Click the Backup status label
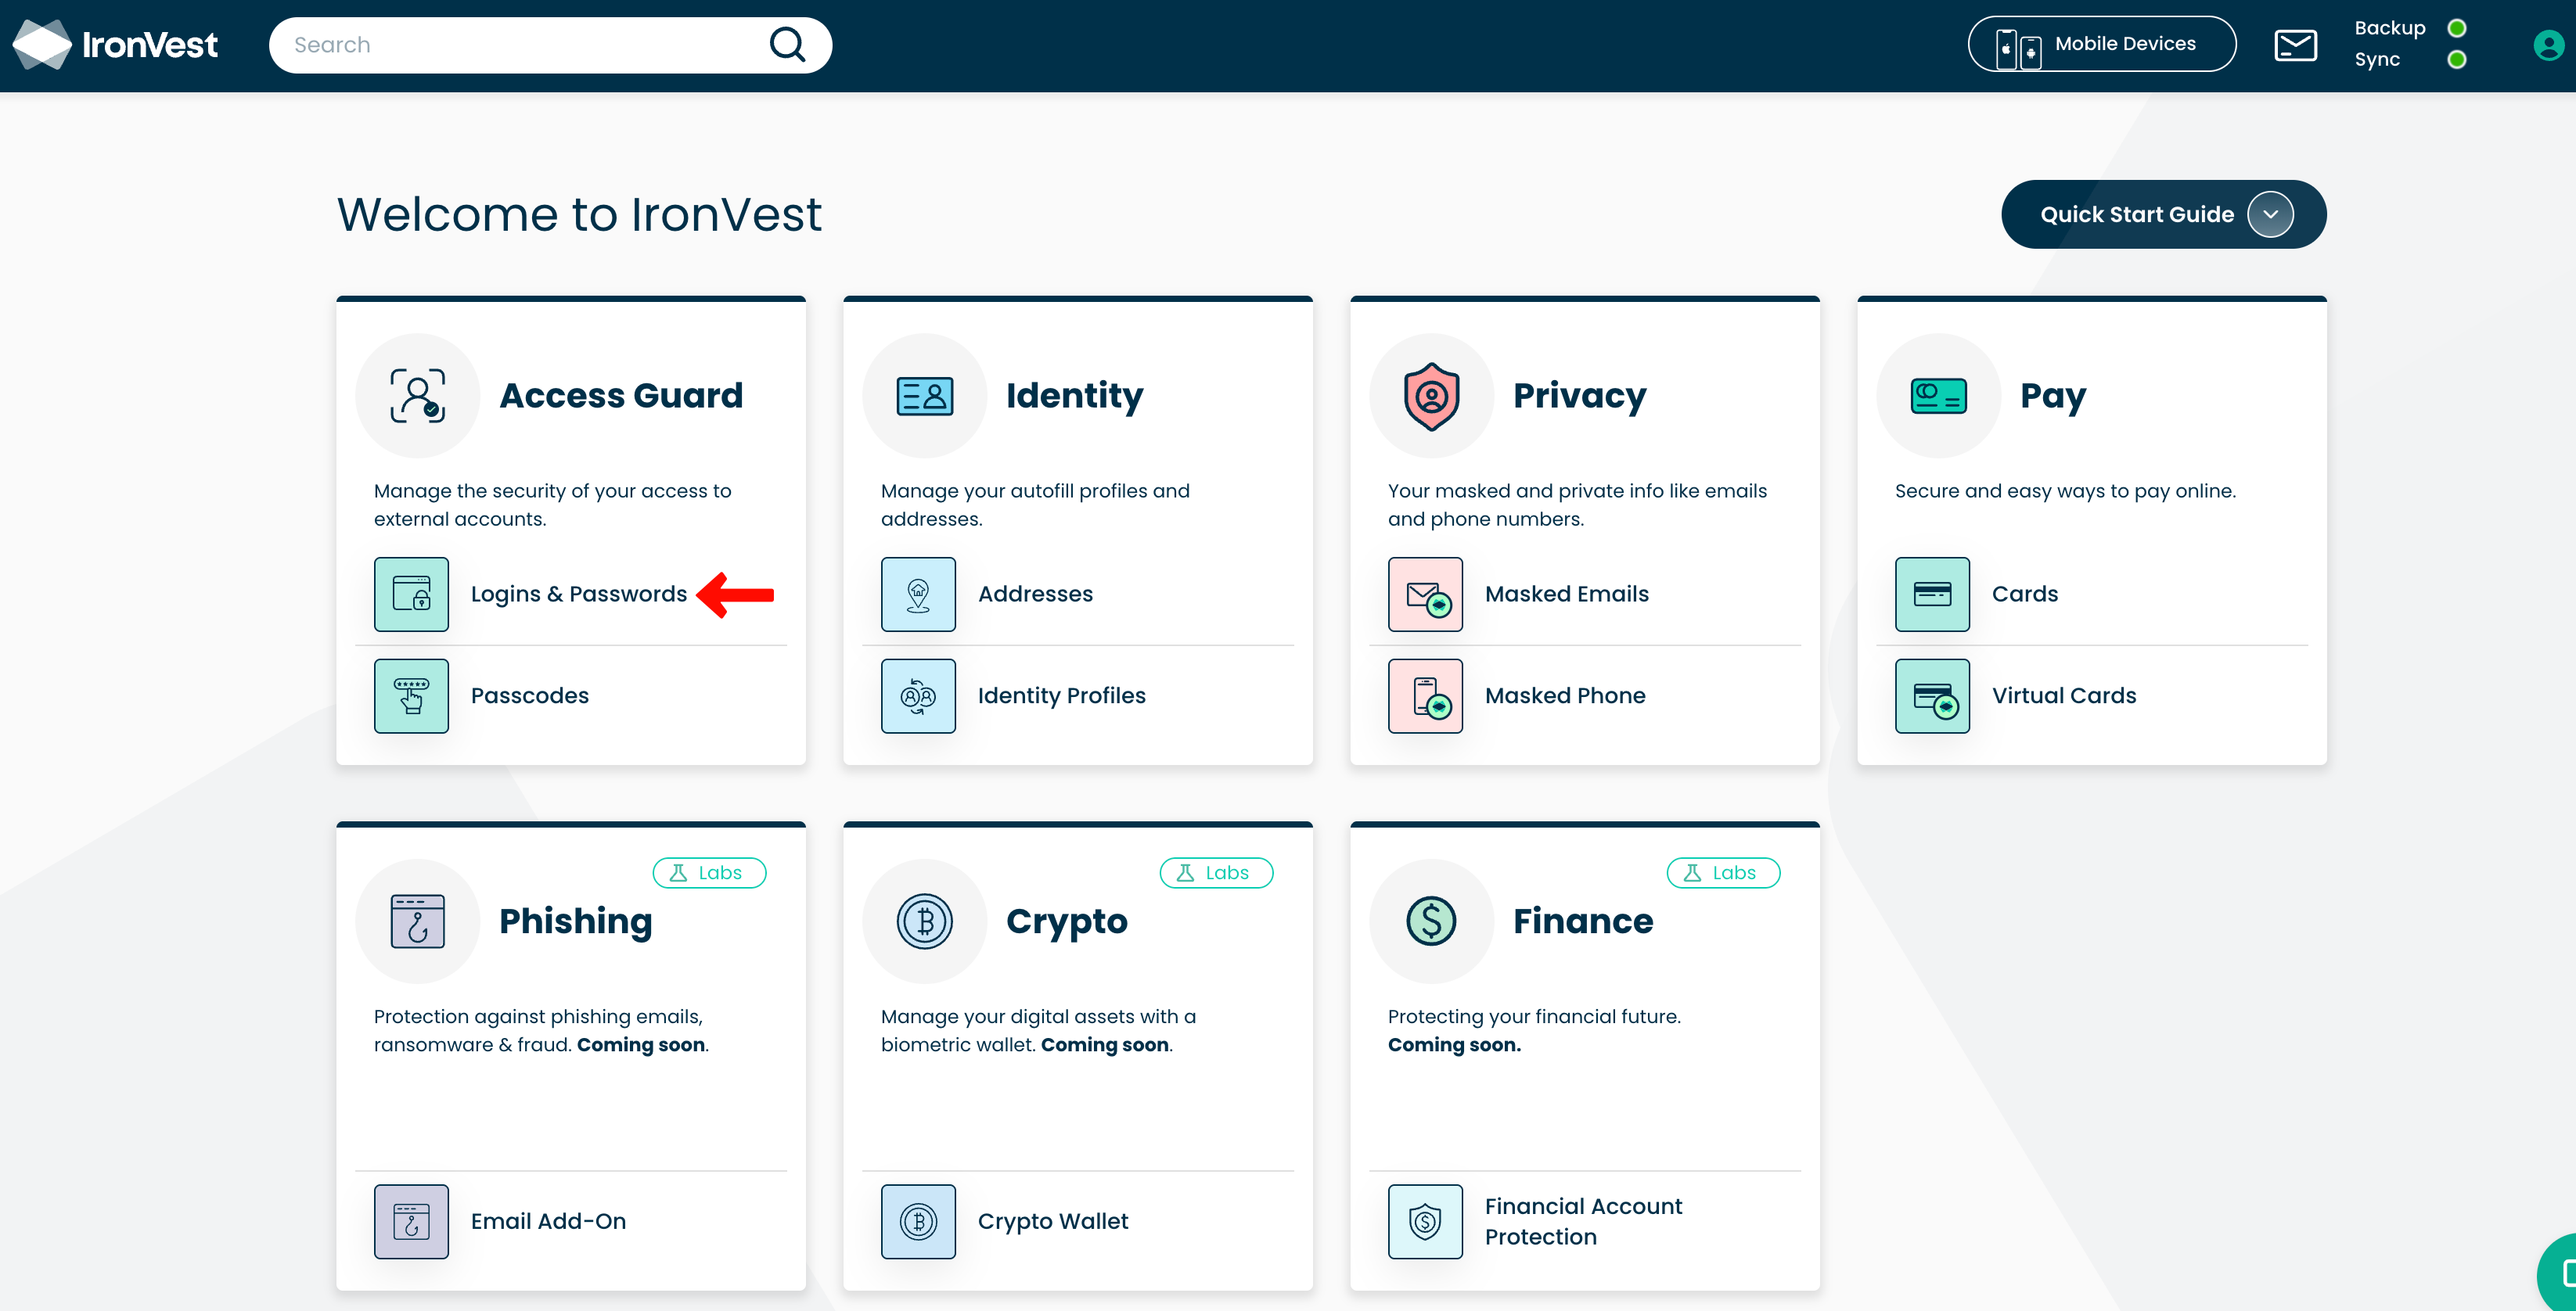 2390,28
